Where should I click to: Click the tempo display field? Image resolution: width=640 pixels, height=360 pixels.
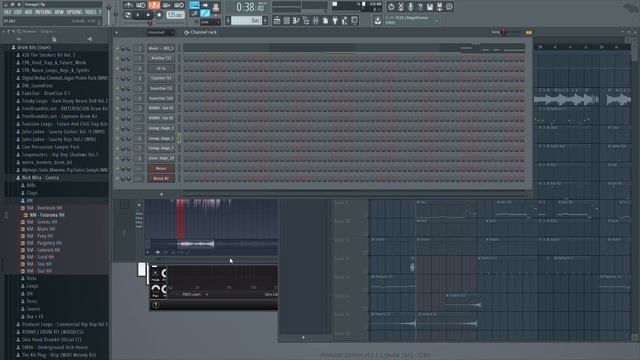pyautogui.click(x=175, y=15)
